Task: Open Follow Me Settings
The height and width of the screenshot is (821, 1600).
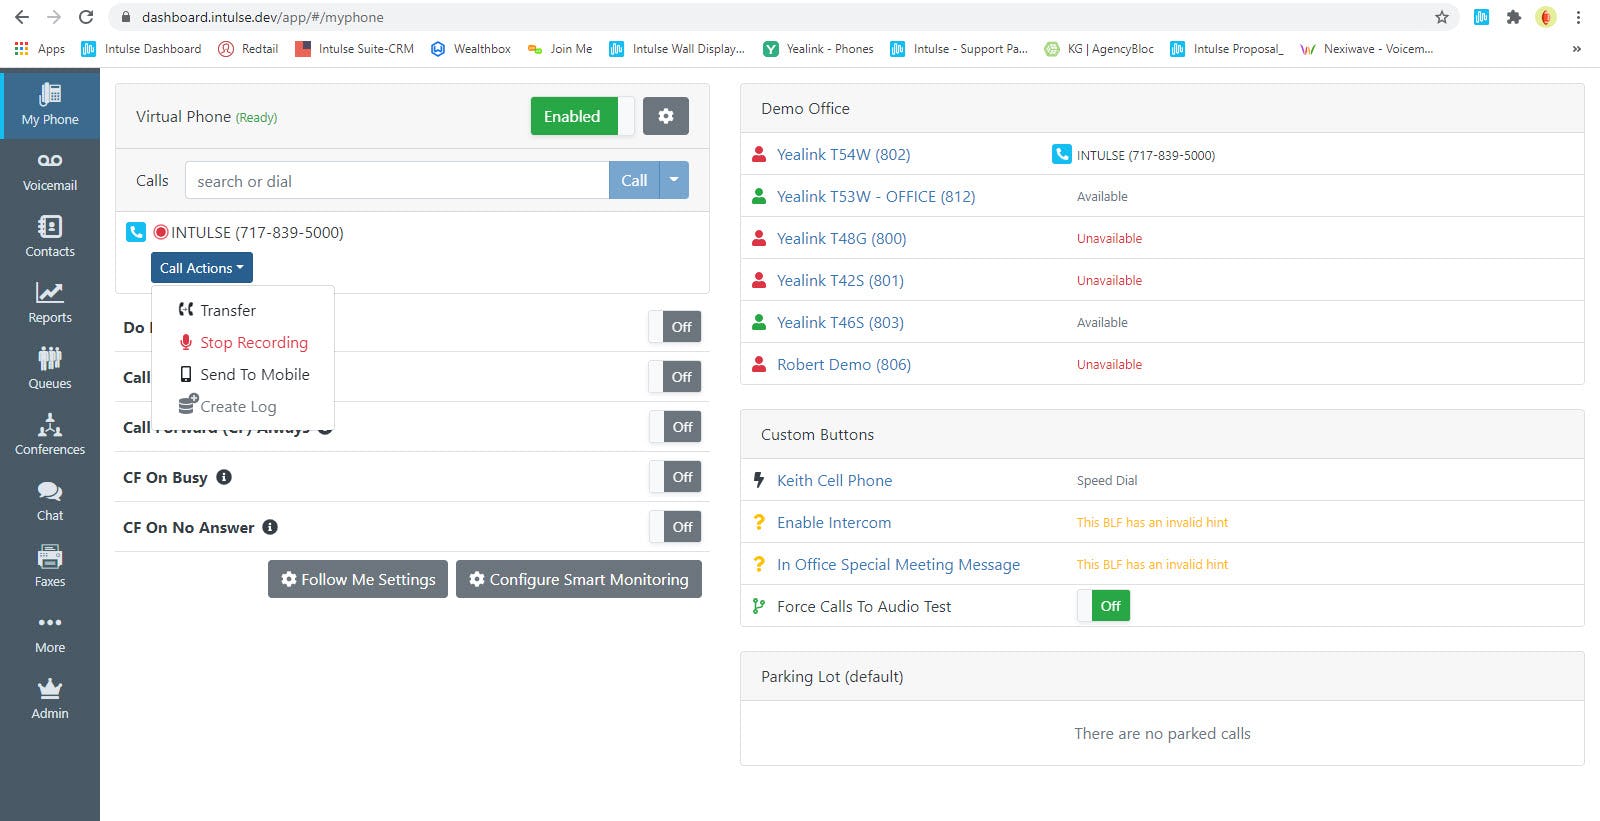Action: click(358, 579)
